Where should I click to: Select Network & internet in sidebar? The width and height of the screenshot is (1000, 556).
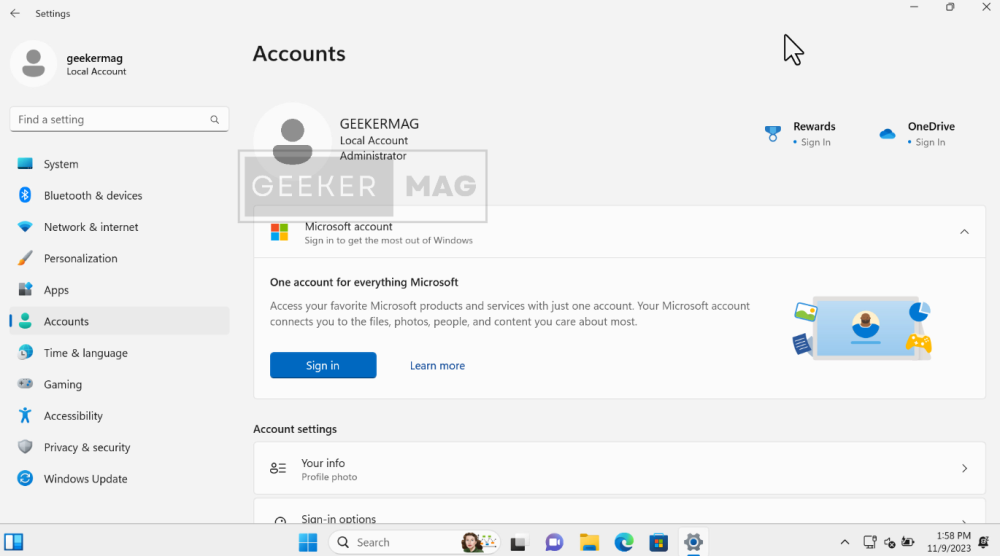[119, 227]
